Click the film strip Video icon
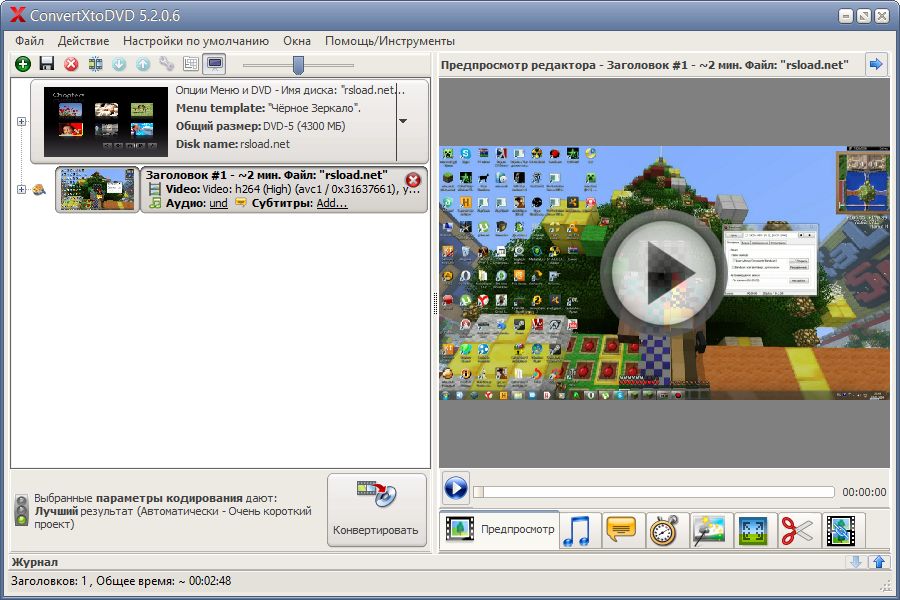900x600 pixels. (155, 189)
